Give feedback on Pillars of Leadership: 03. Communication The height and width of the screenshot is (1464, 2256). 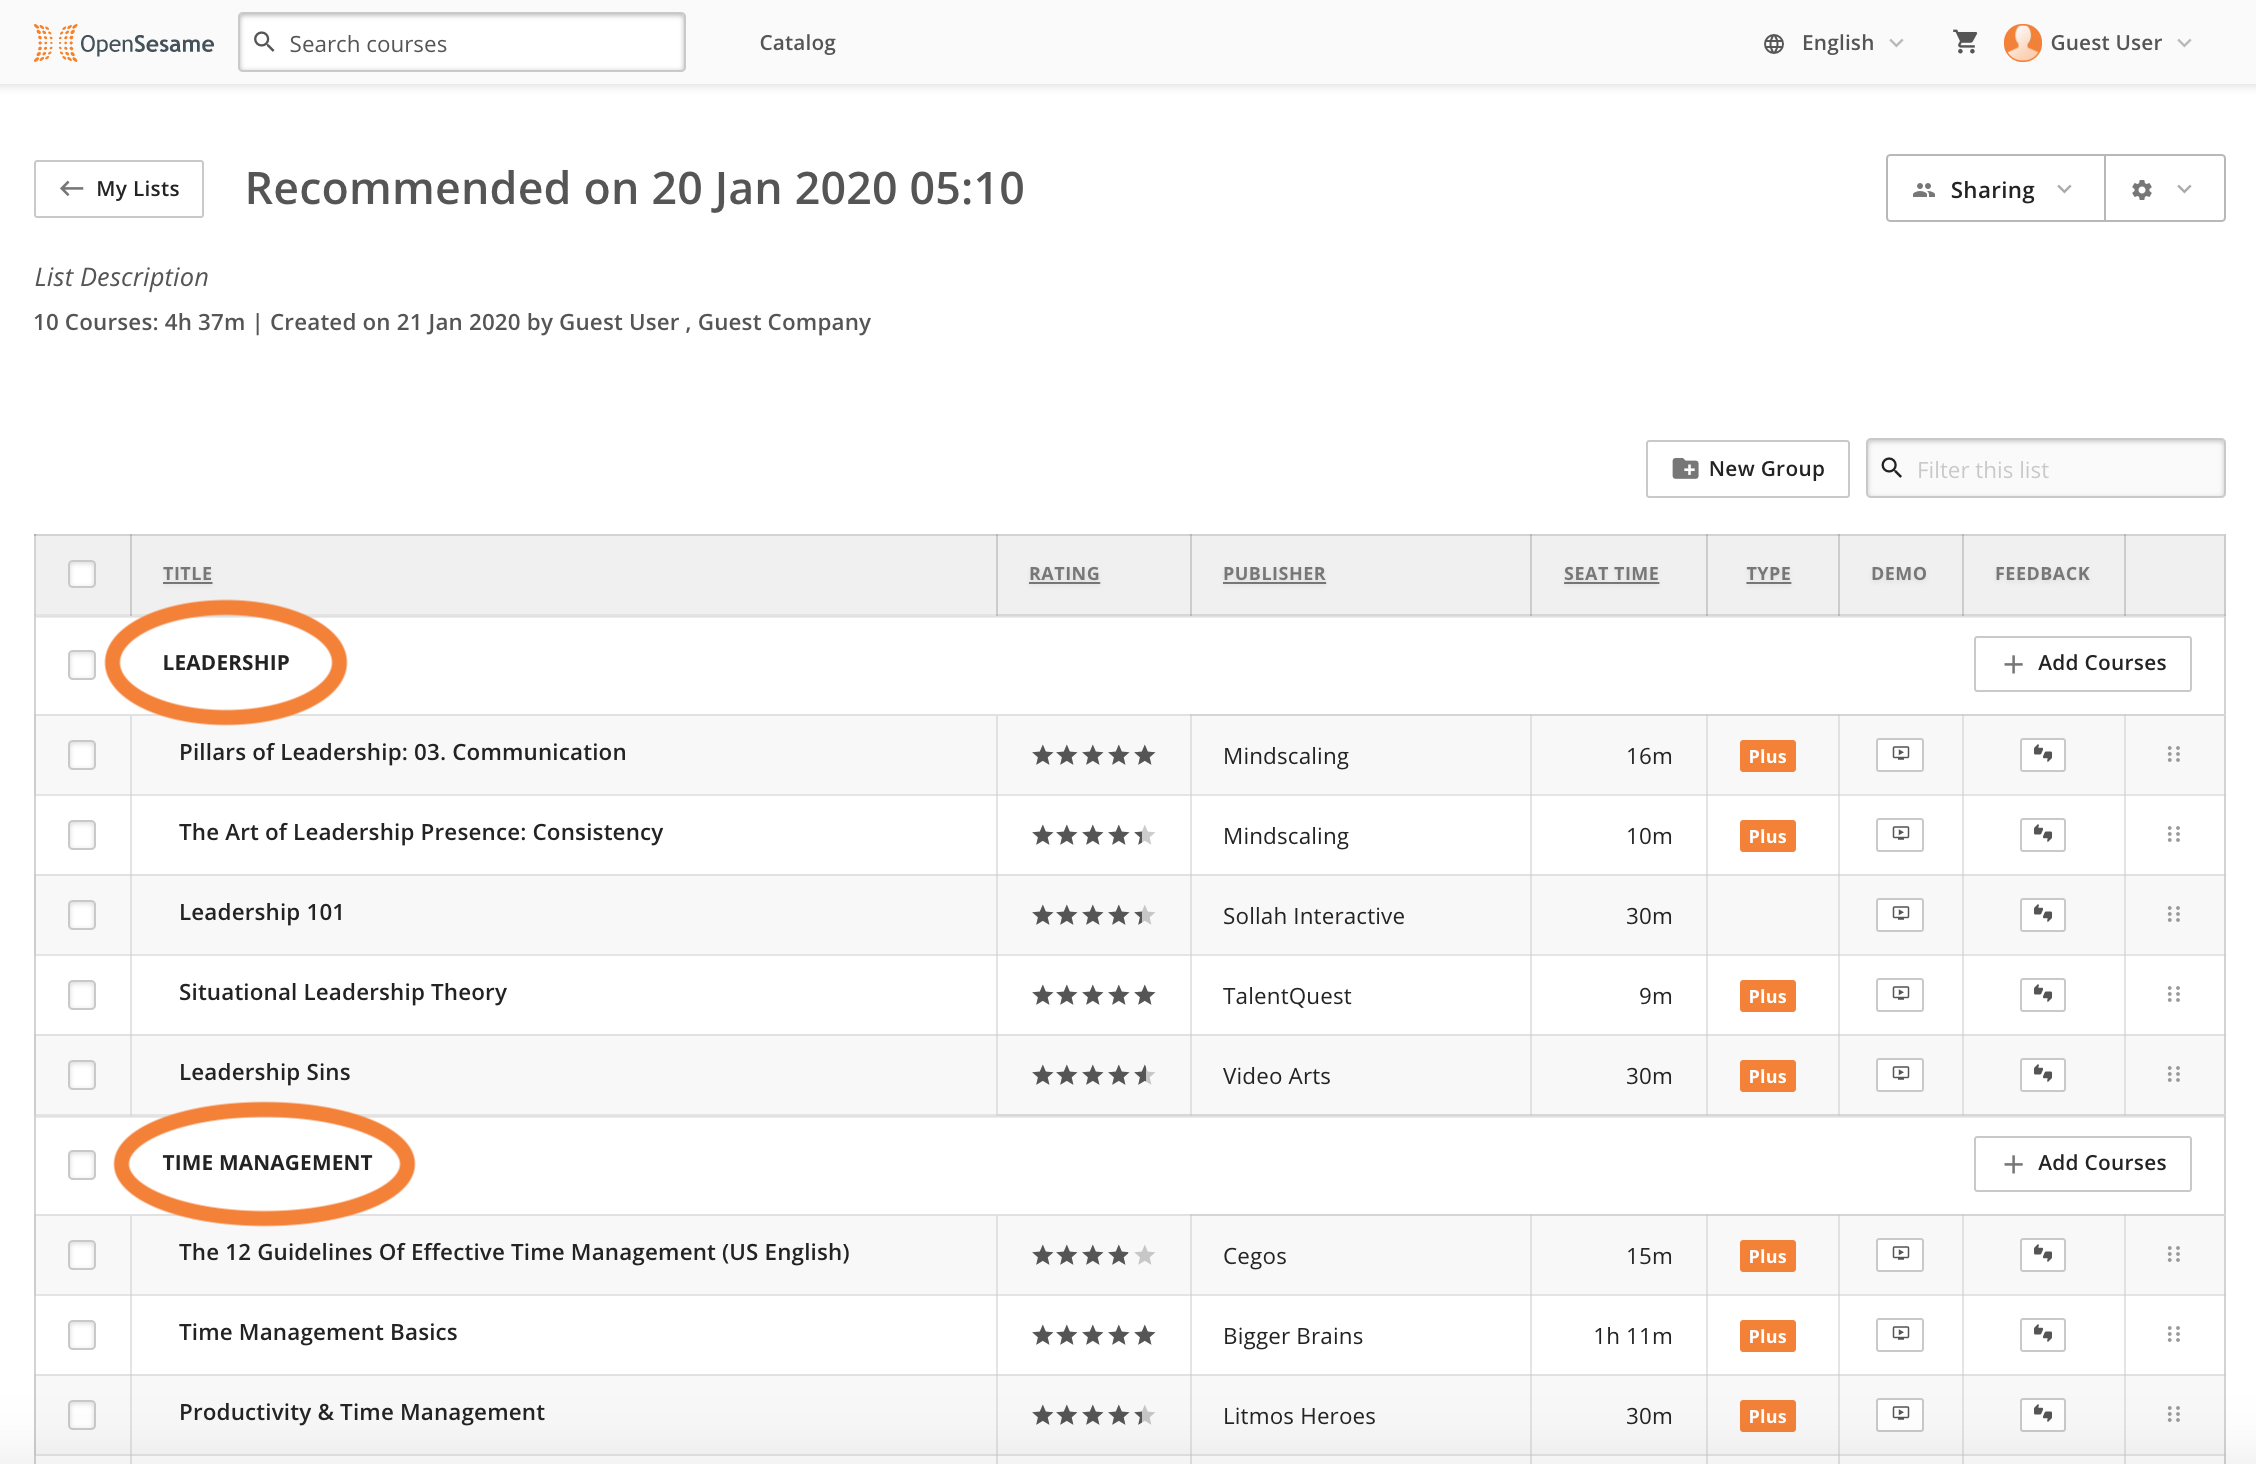pyautogui.click(x=2042, y=754)
